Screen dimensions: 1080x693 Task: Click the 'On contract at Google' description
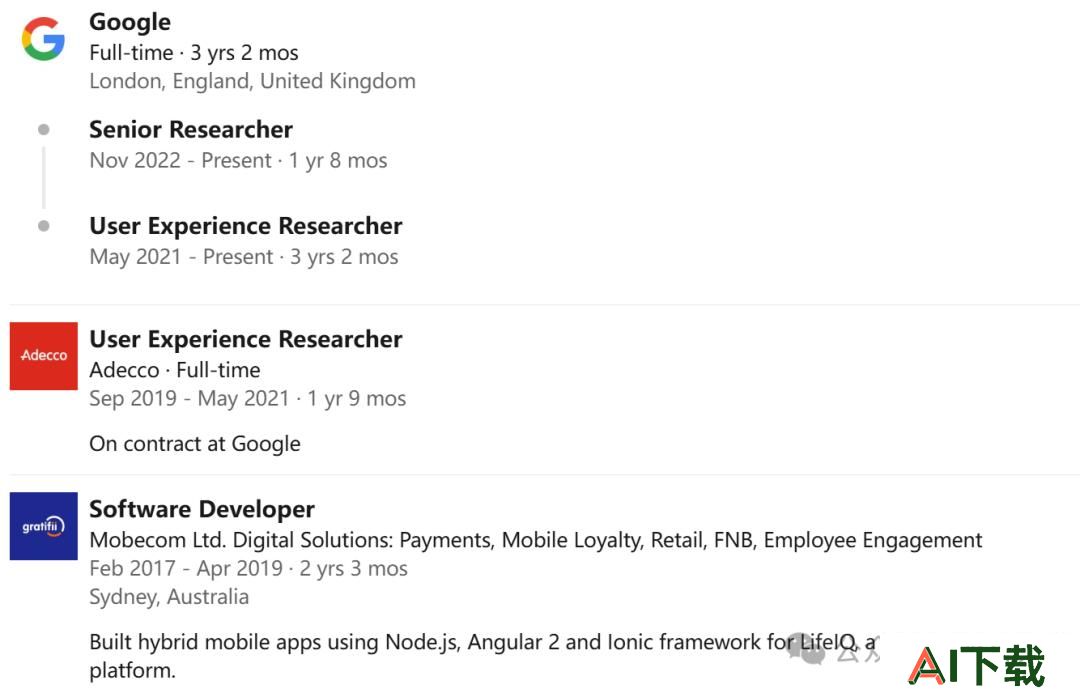click(x=195, y=444)
